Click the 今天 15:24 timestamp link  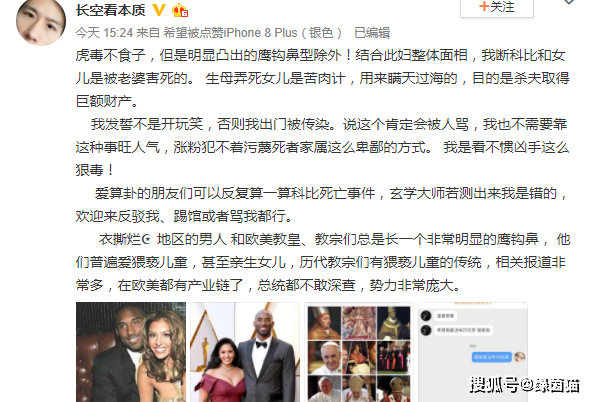click(104, 33)
